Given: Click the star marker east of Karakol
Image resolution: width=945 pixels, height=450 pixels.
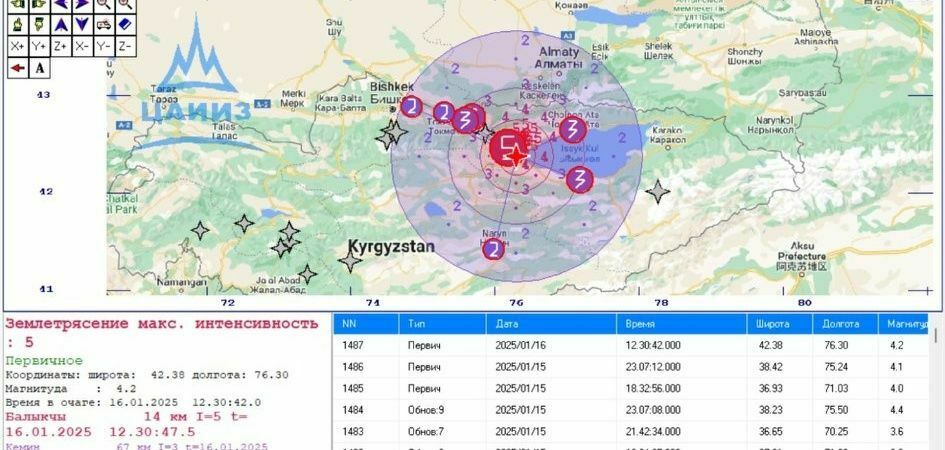Looking at the screenshot, I should click(x=657, y=191).
